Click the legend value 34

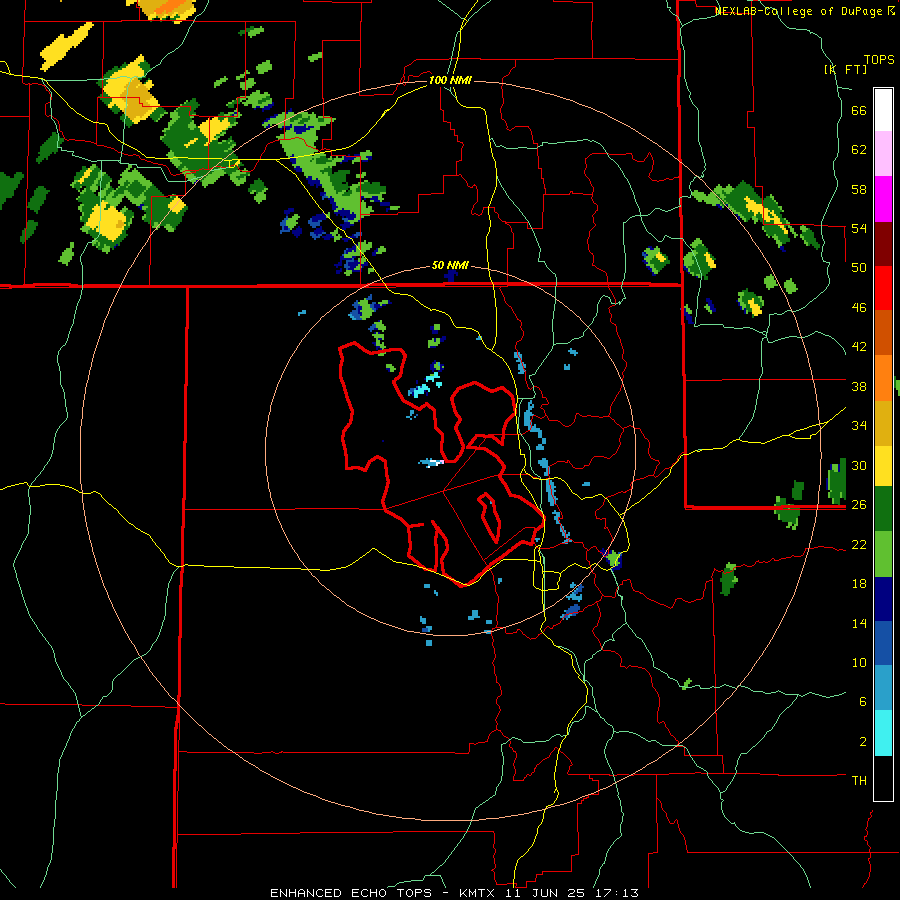coord(859,426)
